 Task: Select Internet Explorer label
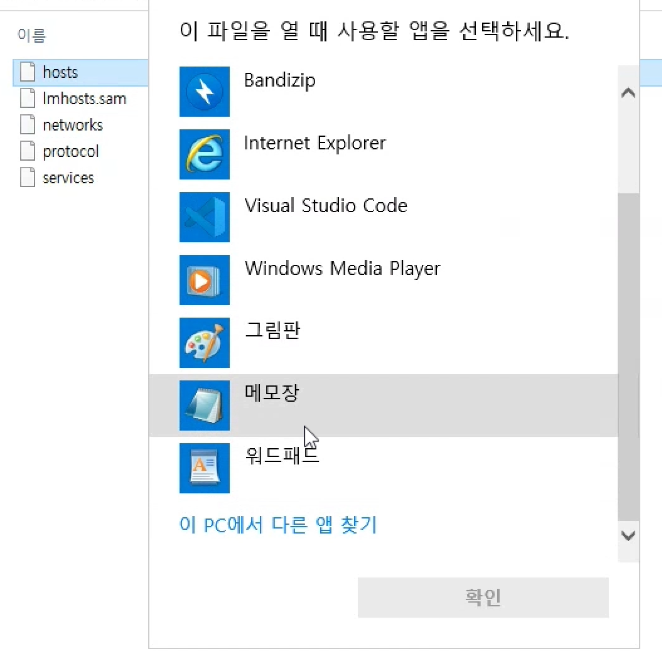(315, 143)
